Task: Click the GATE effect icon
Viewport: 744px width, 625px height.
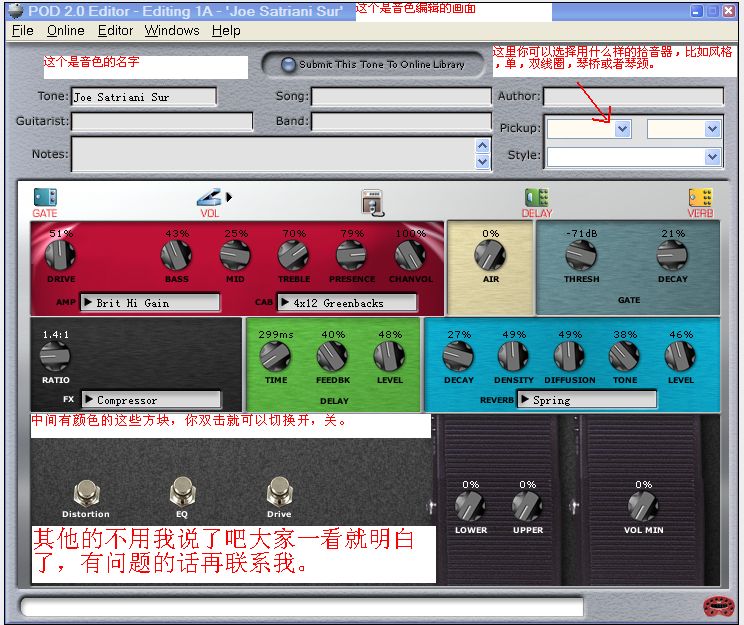Action: [x=45, y=197]
